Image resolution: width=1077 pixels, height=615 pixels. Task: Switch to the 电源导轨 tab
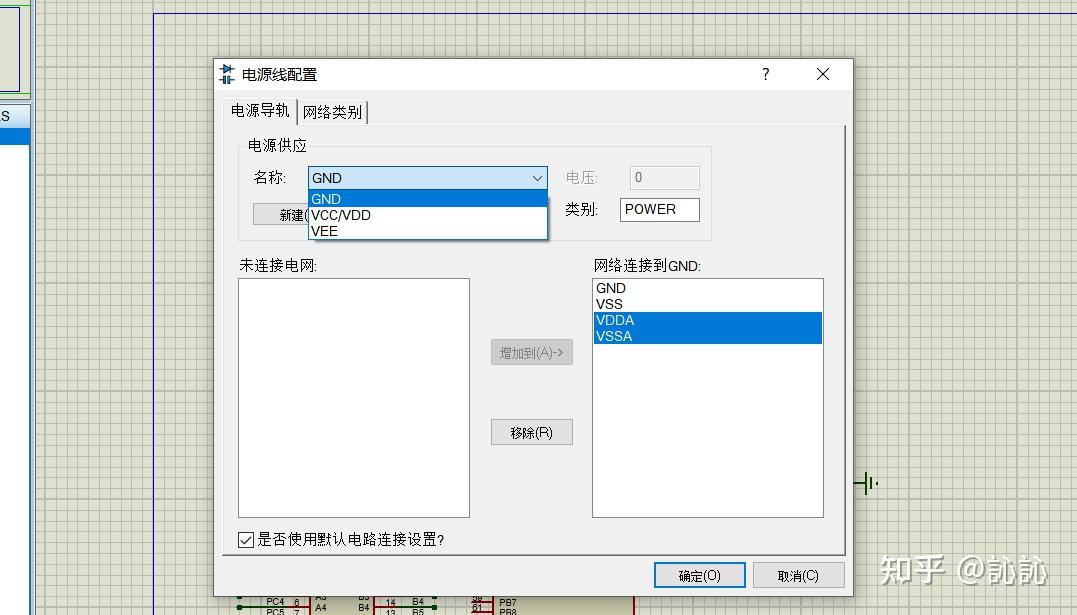pyautogui.click(x=260, y=111)
